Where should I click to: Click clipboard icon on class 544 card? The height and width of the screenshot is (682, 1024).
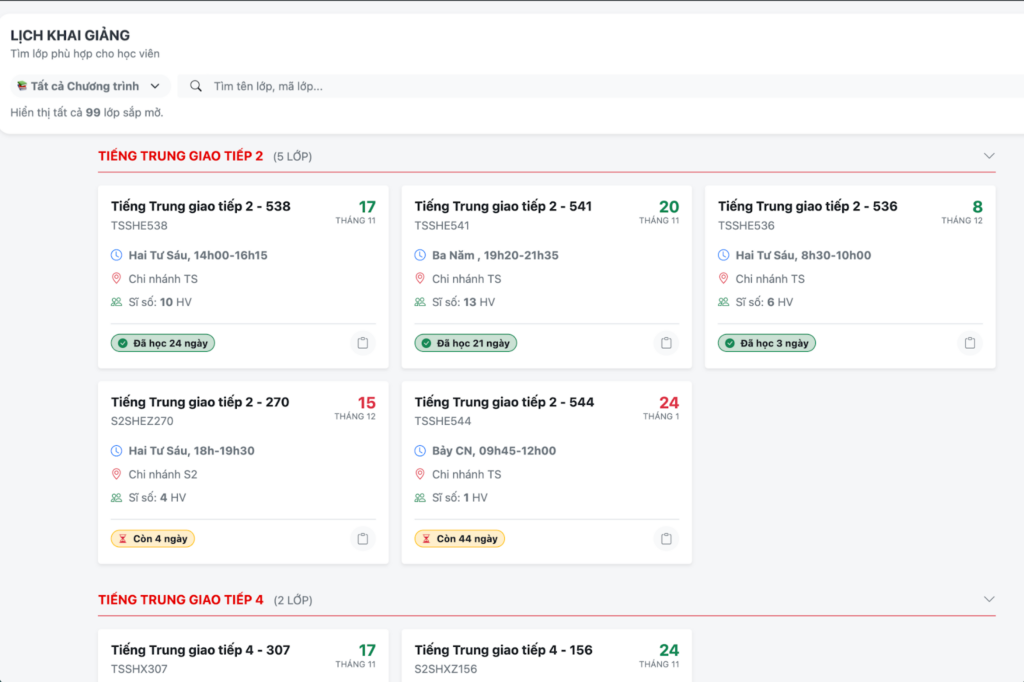click(666, 539)
